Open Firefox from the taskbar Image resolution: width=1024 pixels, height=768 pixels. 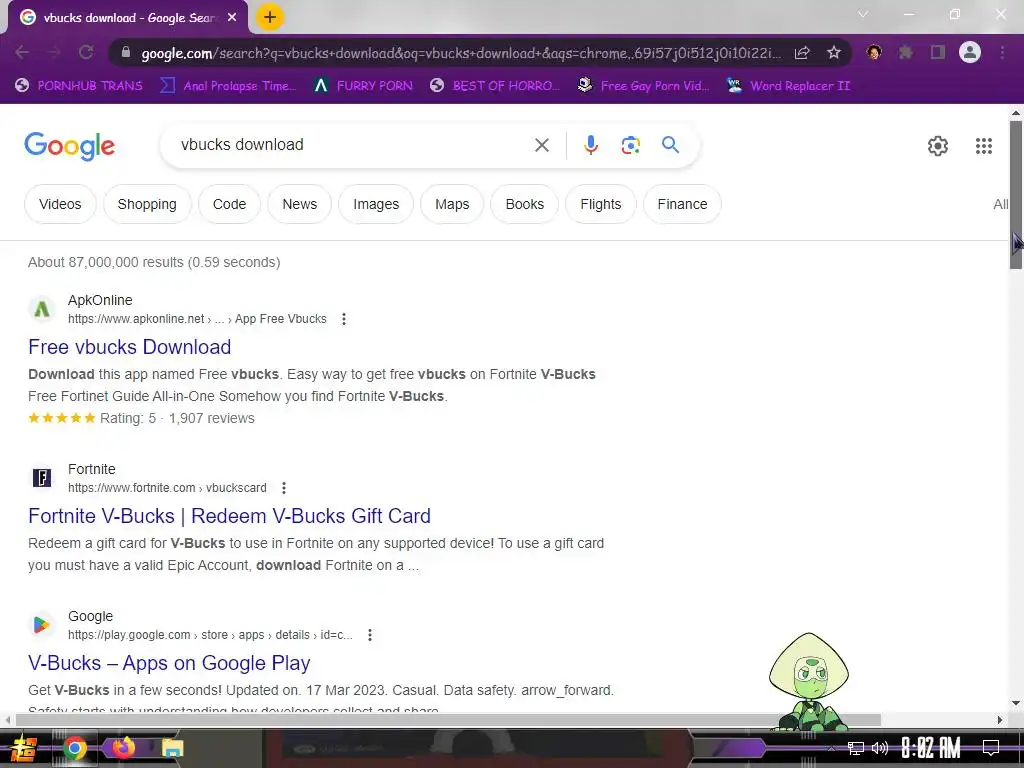[123, 747]
